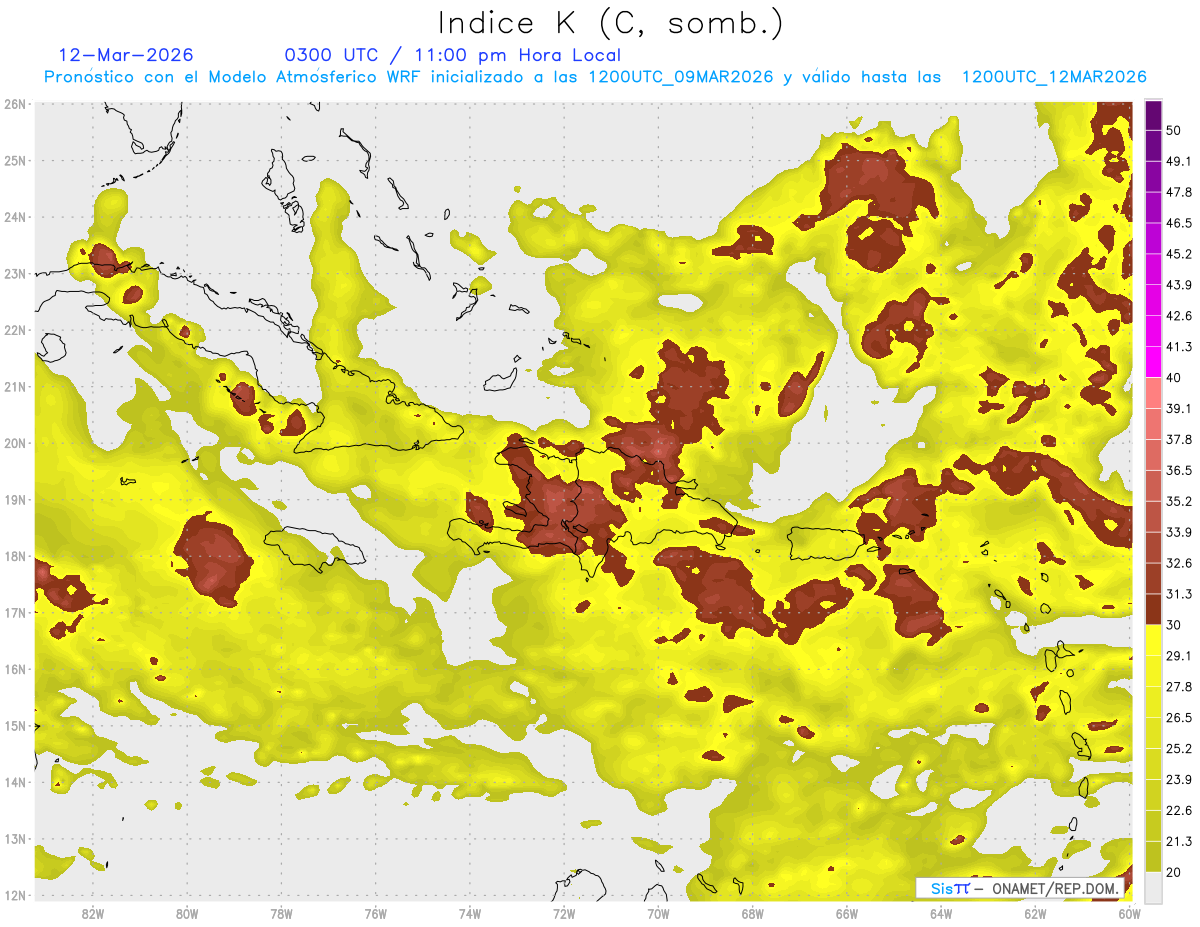This screenshot has width=1200, height=927.
Task: Click the colorbar value "37.8"
Action: tap(1178, 440)
